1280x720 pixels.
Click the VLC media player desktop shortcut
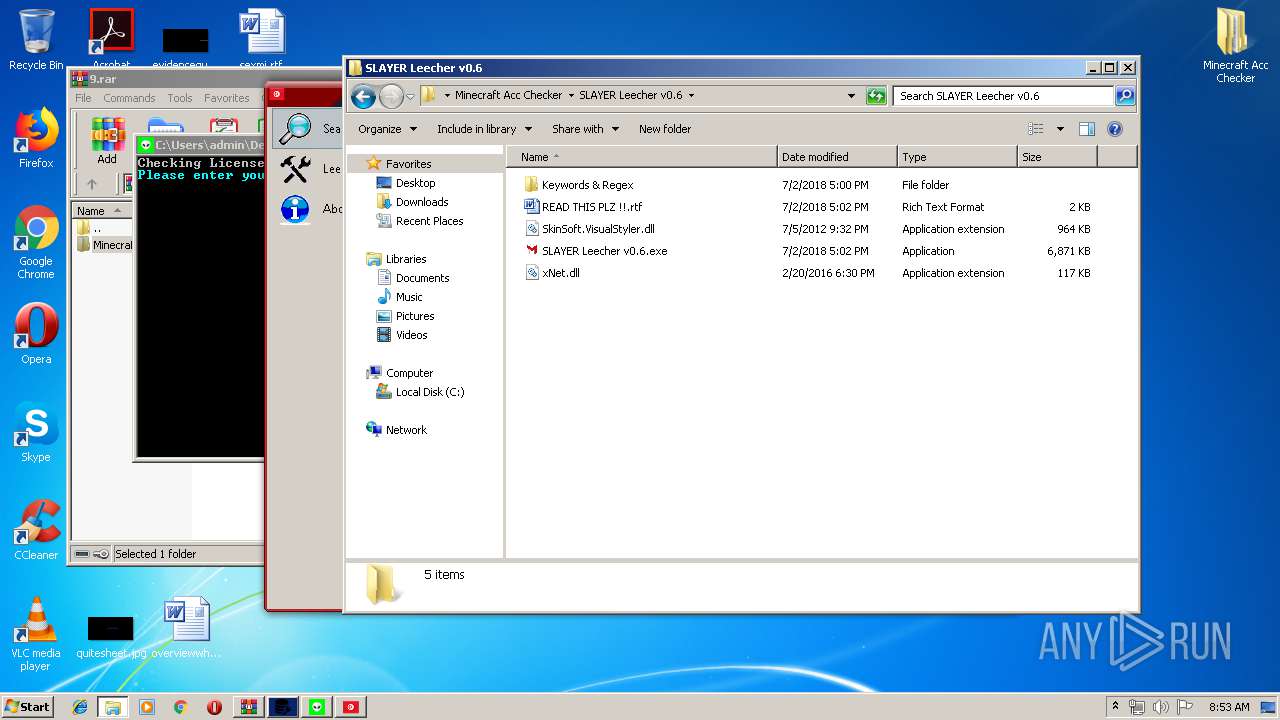click(x=36, y=634)
